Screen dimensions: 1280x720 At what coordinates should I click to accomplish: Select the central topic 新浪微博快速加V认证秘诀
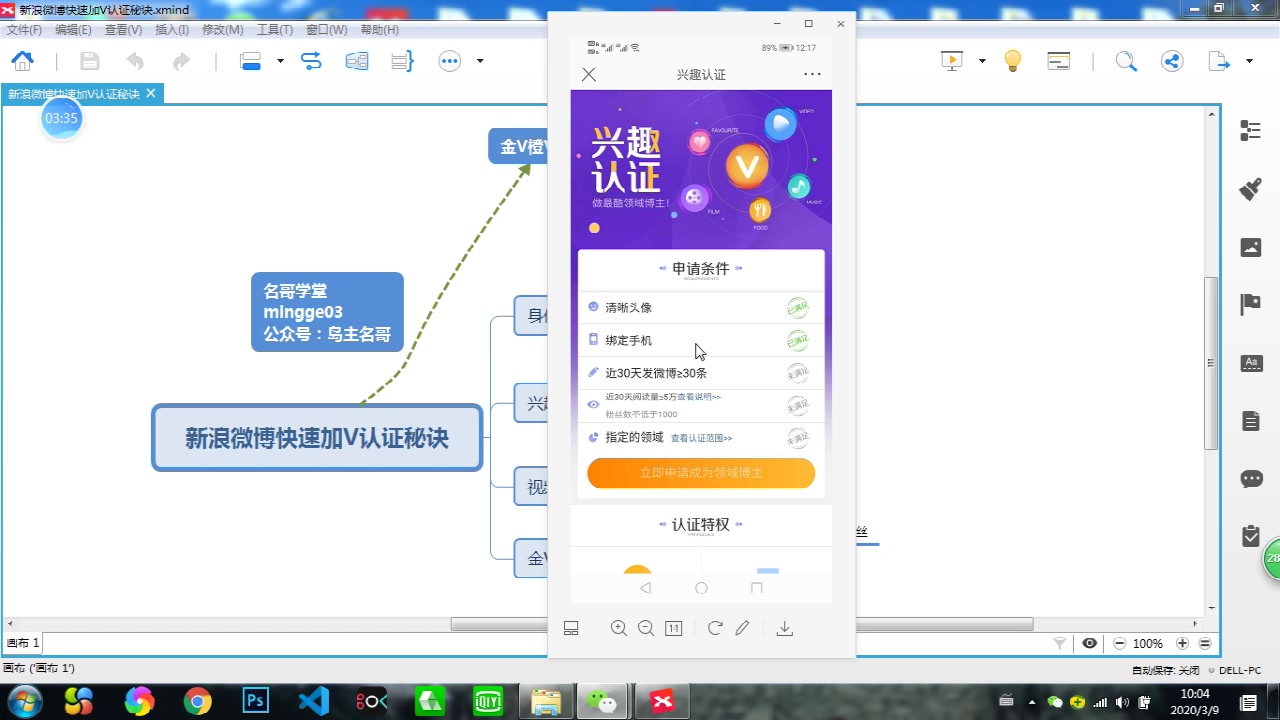click(317, 438)
